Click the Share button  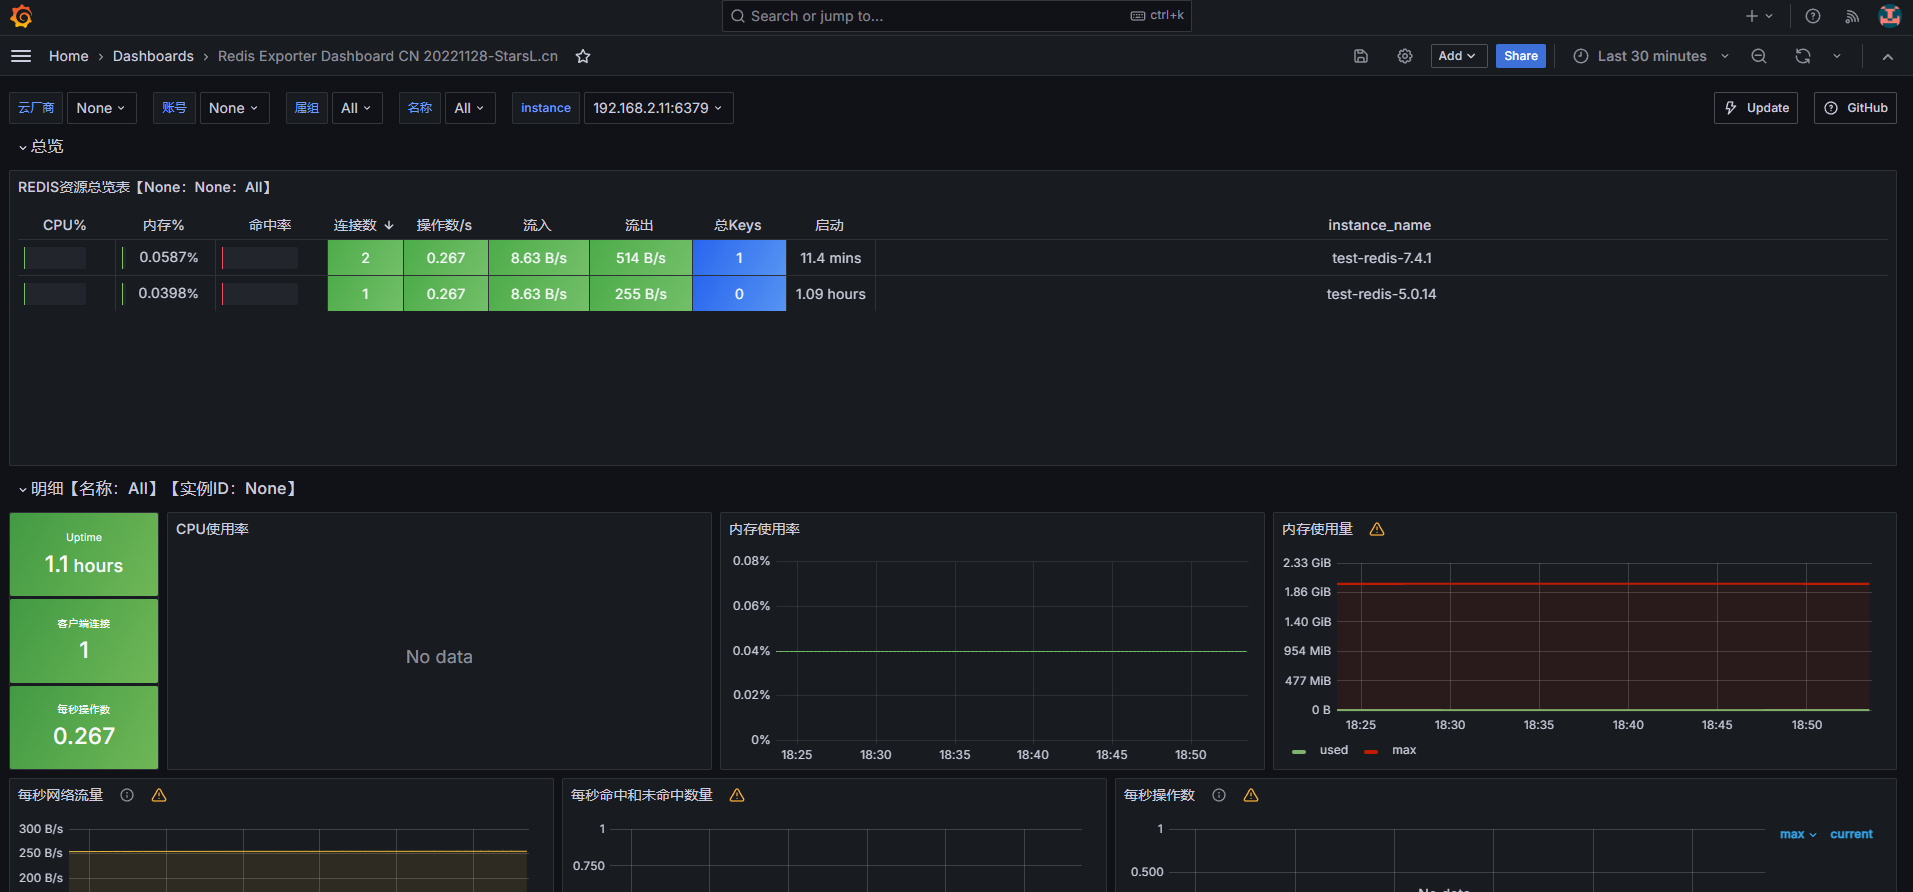click(1521, 56)
